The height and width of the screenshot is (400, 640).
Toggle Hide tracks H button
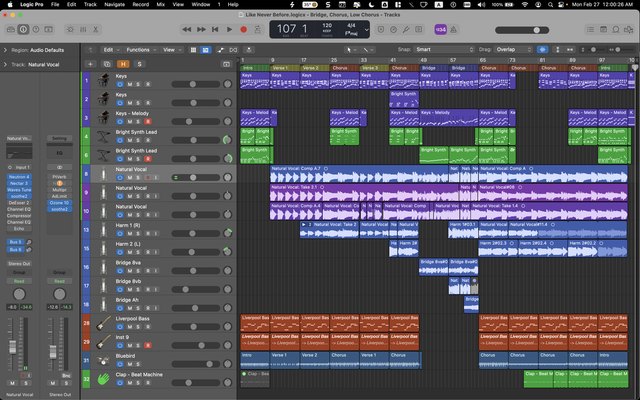123,64
